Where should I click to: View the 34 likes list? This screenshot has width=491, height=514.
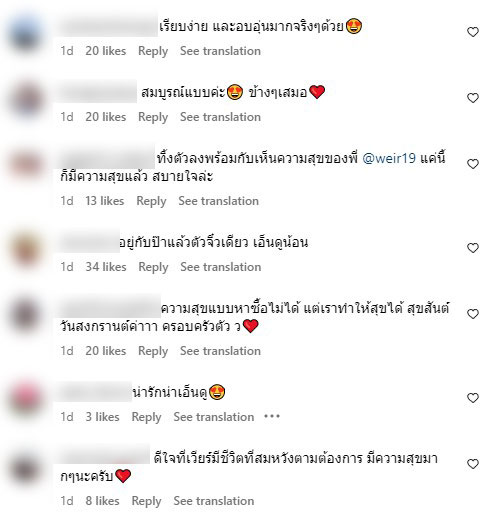pos(106,267)
